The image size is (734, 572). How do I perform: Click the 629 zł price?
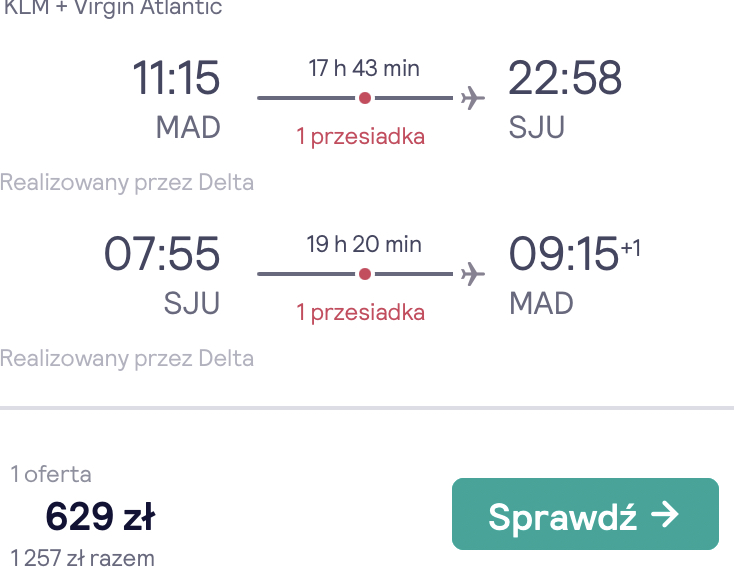[x=100, y=516]
